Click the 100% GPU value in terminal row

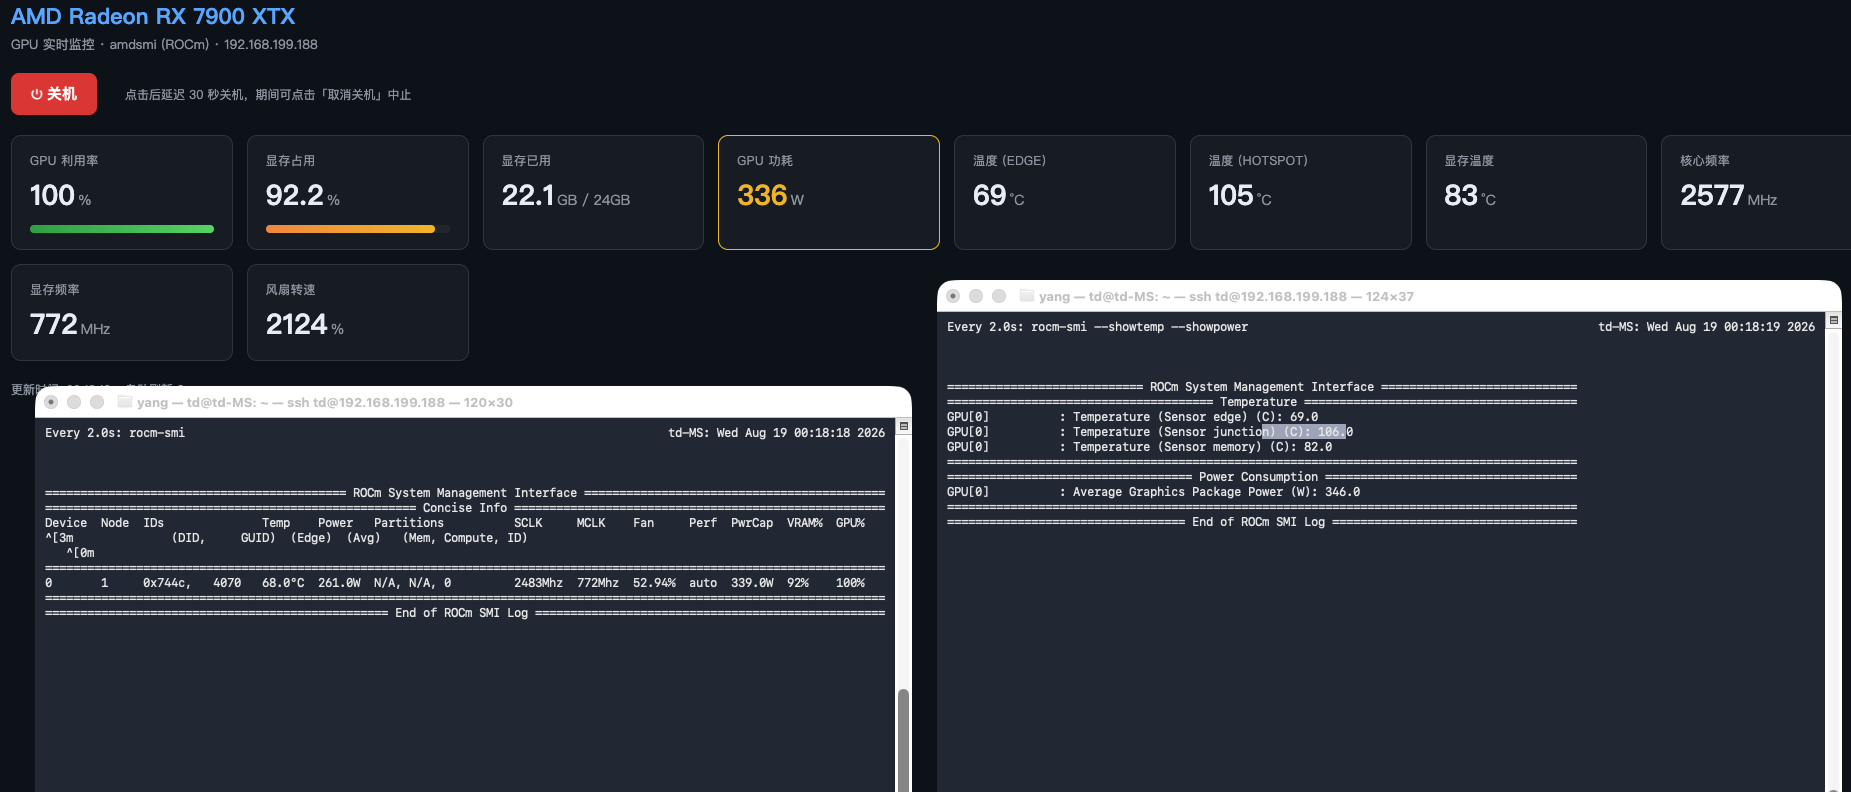point(850,583)
